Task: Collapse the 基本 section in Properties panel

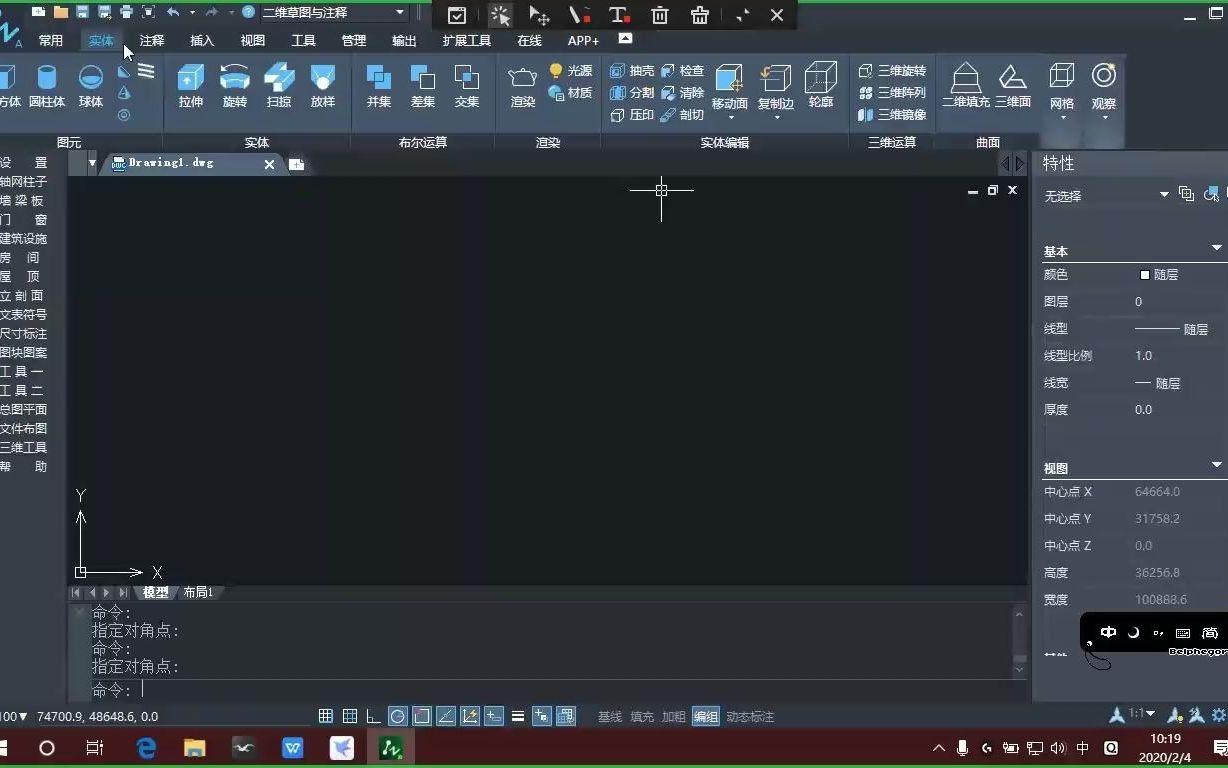Action: pos(1216,247)
